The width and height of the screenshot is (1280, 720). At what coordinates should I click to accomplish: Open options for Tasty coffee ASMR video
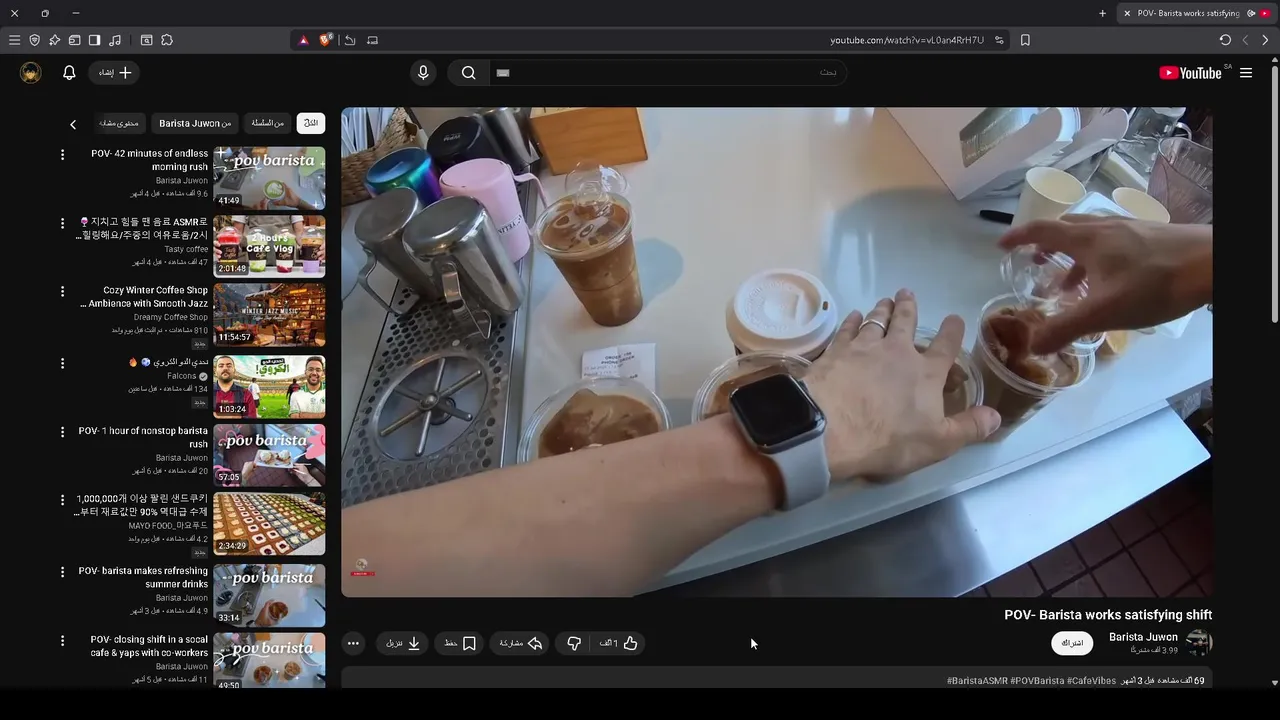62,223
